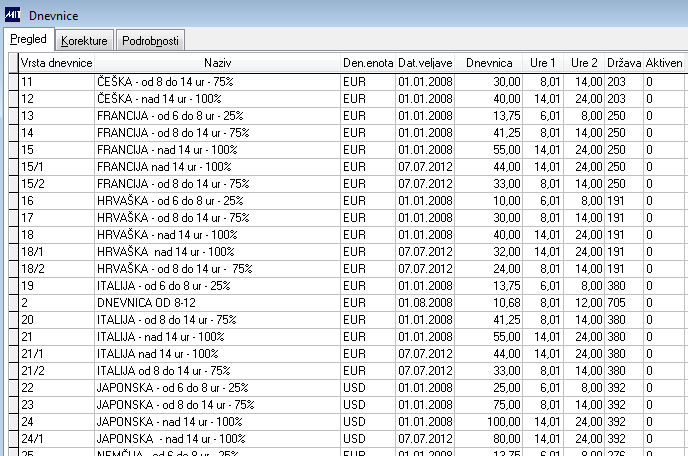
Task: Click the Dnevnica column header
Action: (489, 63)
